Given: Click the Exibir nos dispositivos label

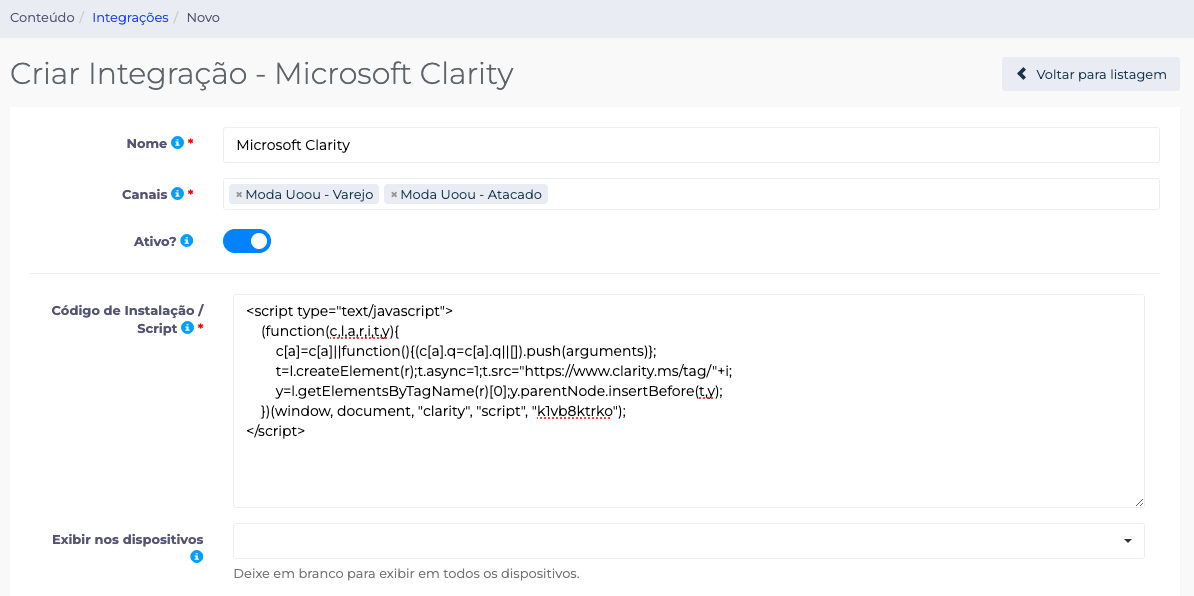Looking at the screenshot, I should (128, 539).
